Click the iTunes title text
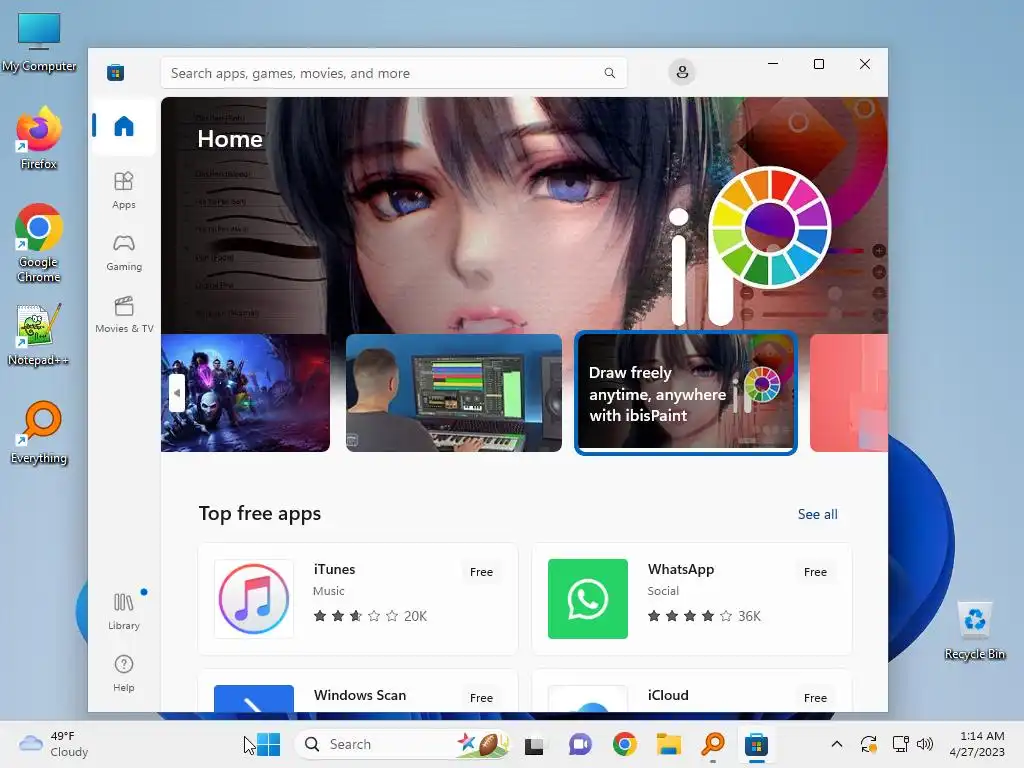The height and width of the screenshot is (768, 1024). click(x=334, y=569)
